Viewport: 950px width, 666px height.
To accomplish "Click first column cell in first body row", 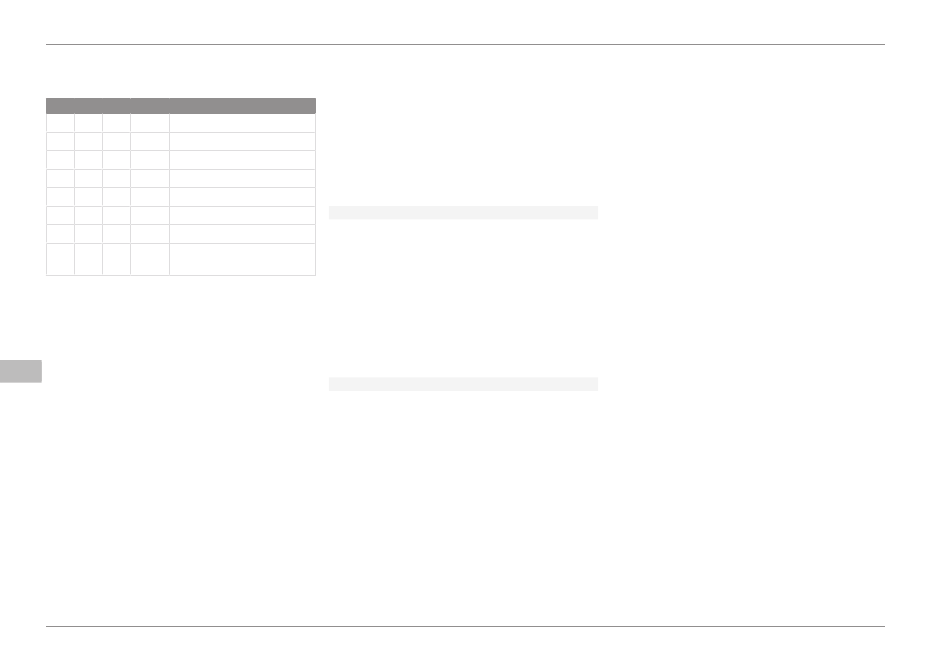I will click(x=60, y=123).
